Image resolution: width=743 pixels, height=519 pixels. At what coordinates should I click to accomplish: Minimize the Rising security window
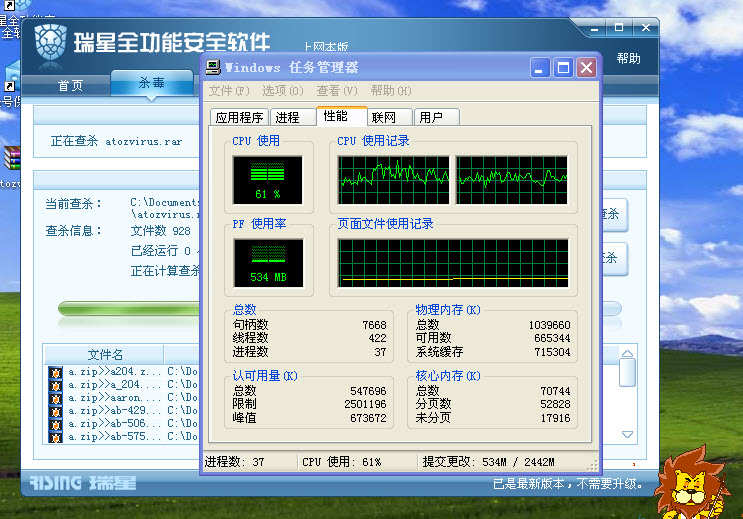click(x=594, y=28)
